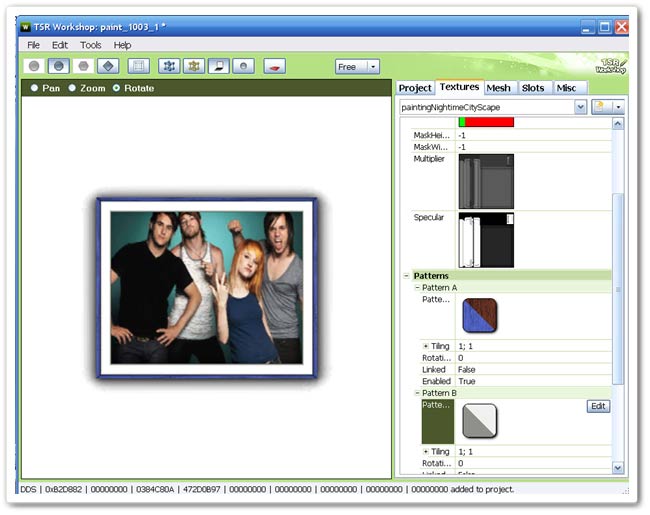650x515 pixels.
Task: Click the Edit button for Pattern B
Action: tap(598, 406)
